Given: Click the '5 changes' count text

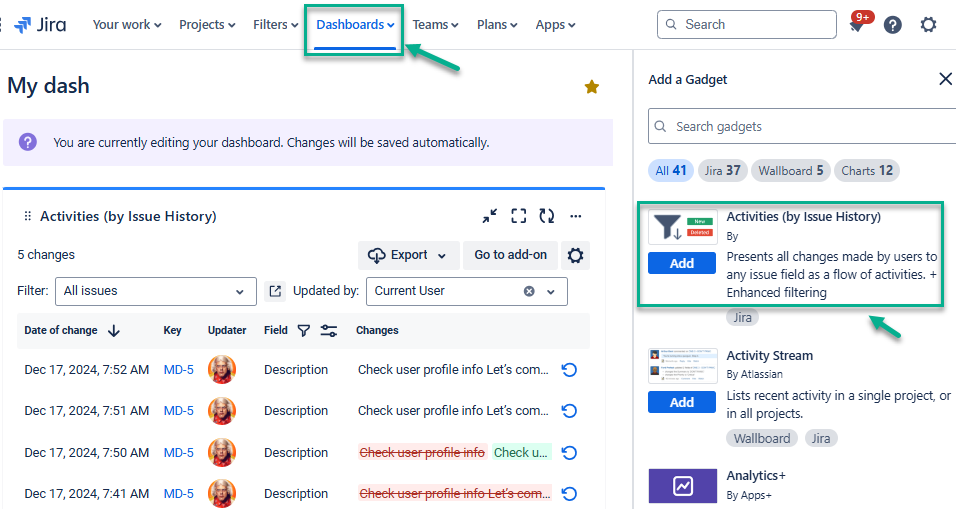Looking at the screenshot, I should point(46,255).
